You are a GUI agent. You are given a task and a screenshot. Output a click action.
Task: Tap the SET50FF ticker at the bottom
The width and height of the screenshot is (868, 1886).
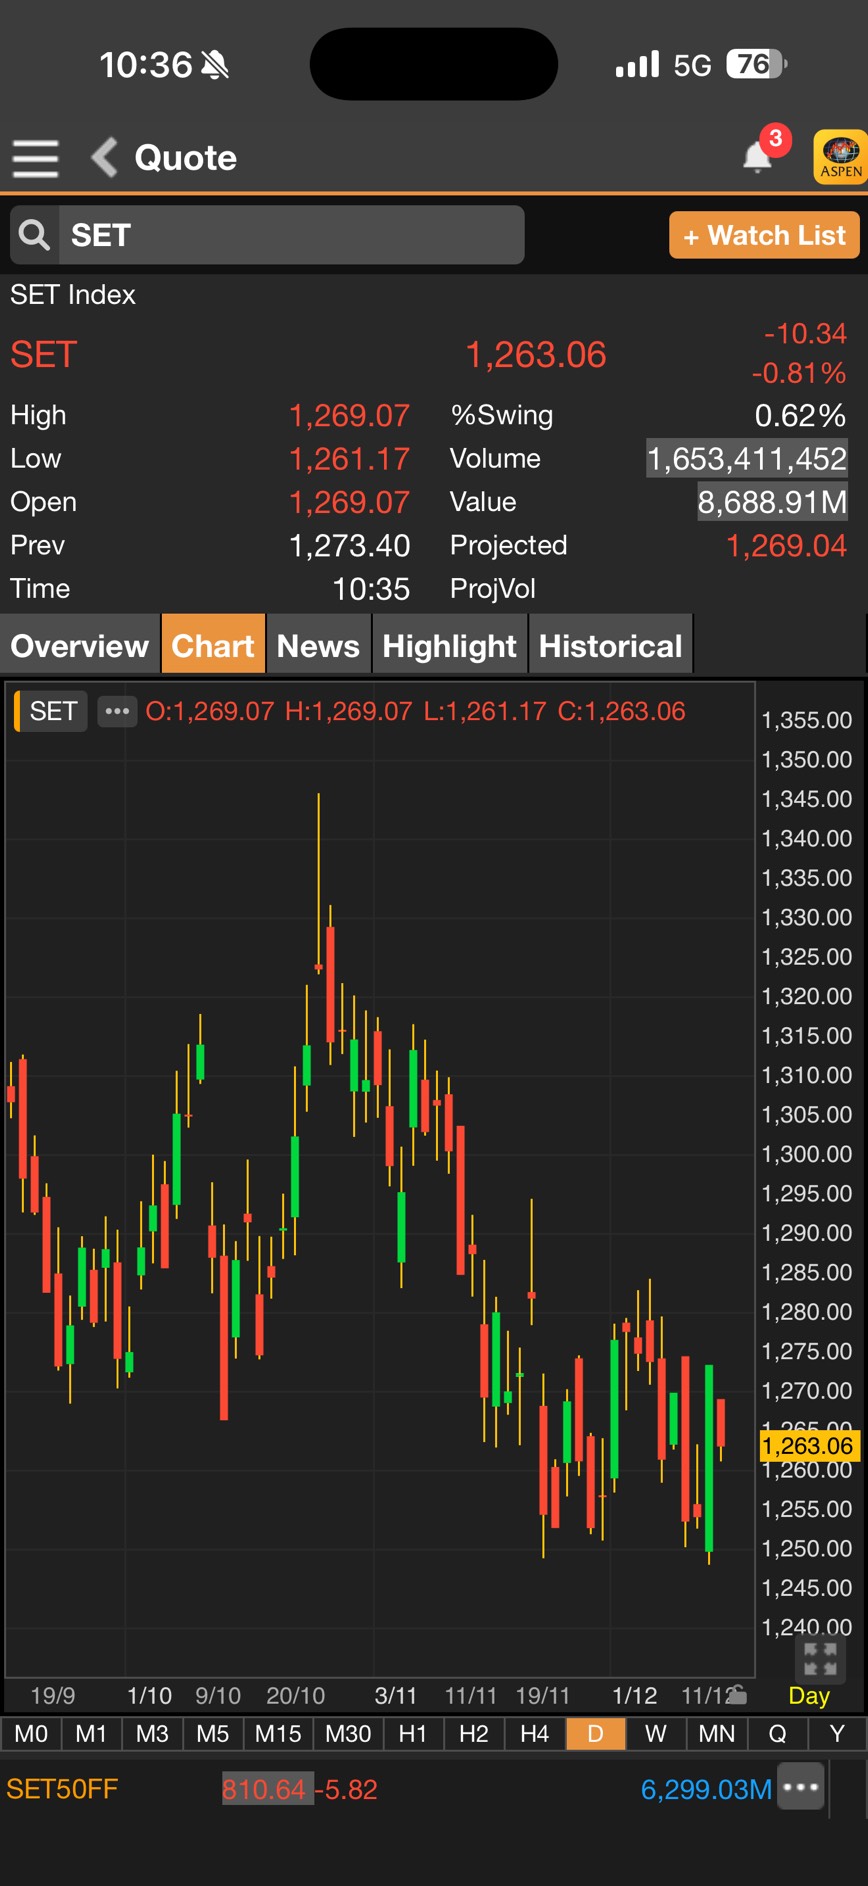(62, 1789)
